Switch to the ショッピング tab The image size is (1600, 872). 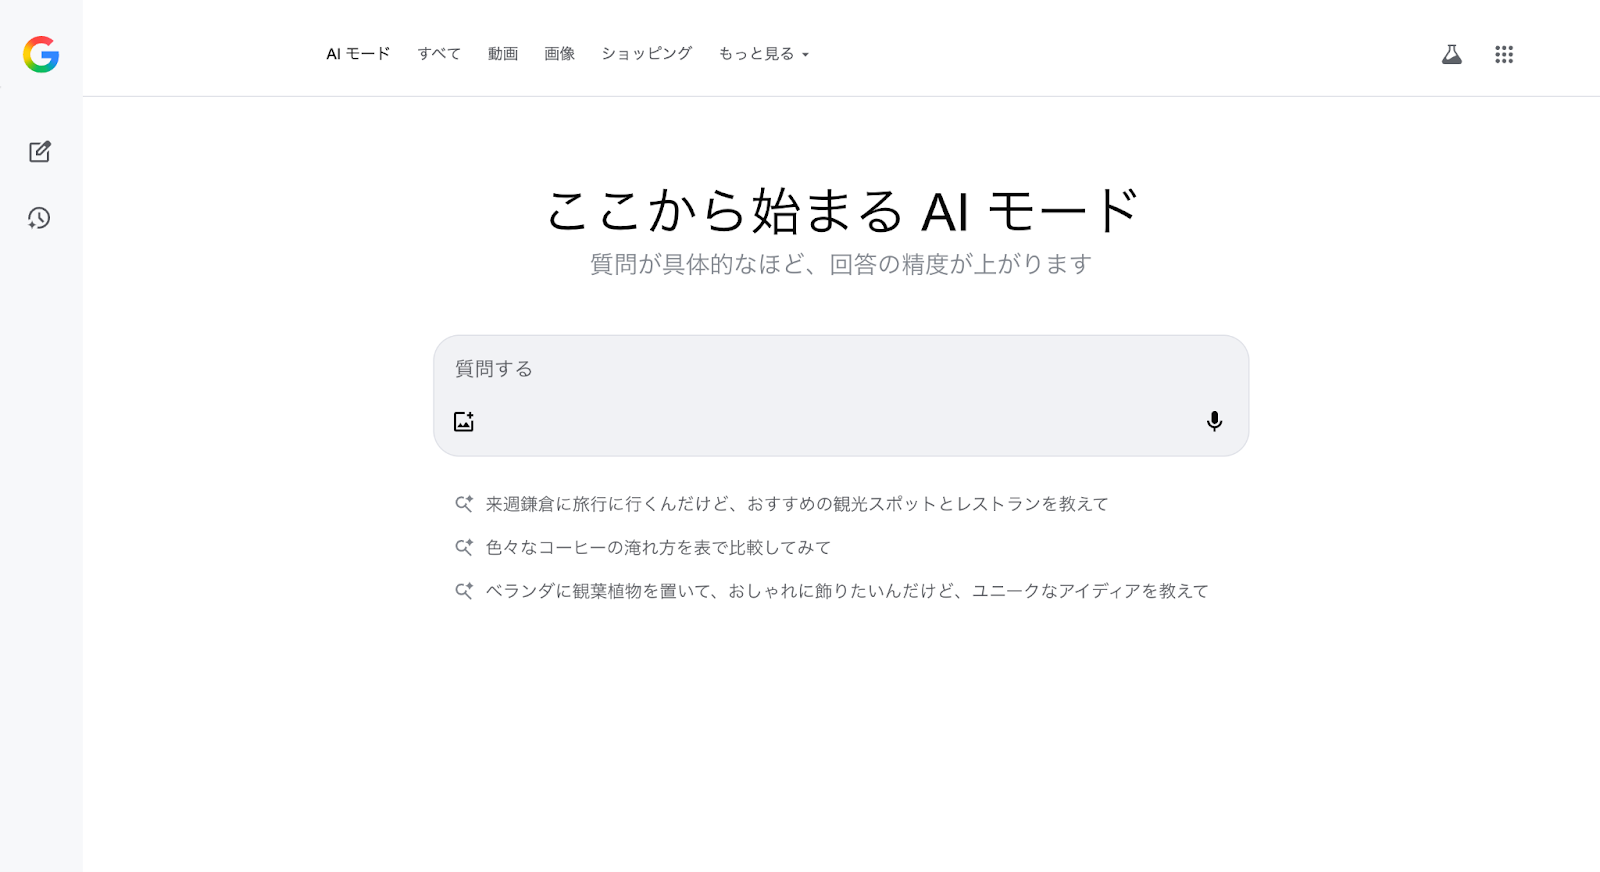[x=647, y=54]
